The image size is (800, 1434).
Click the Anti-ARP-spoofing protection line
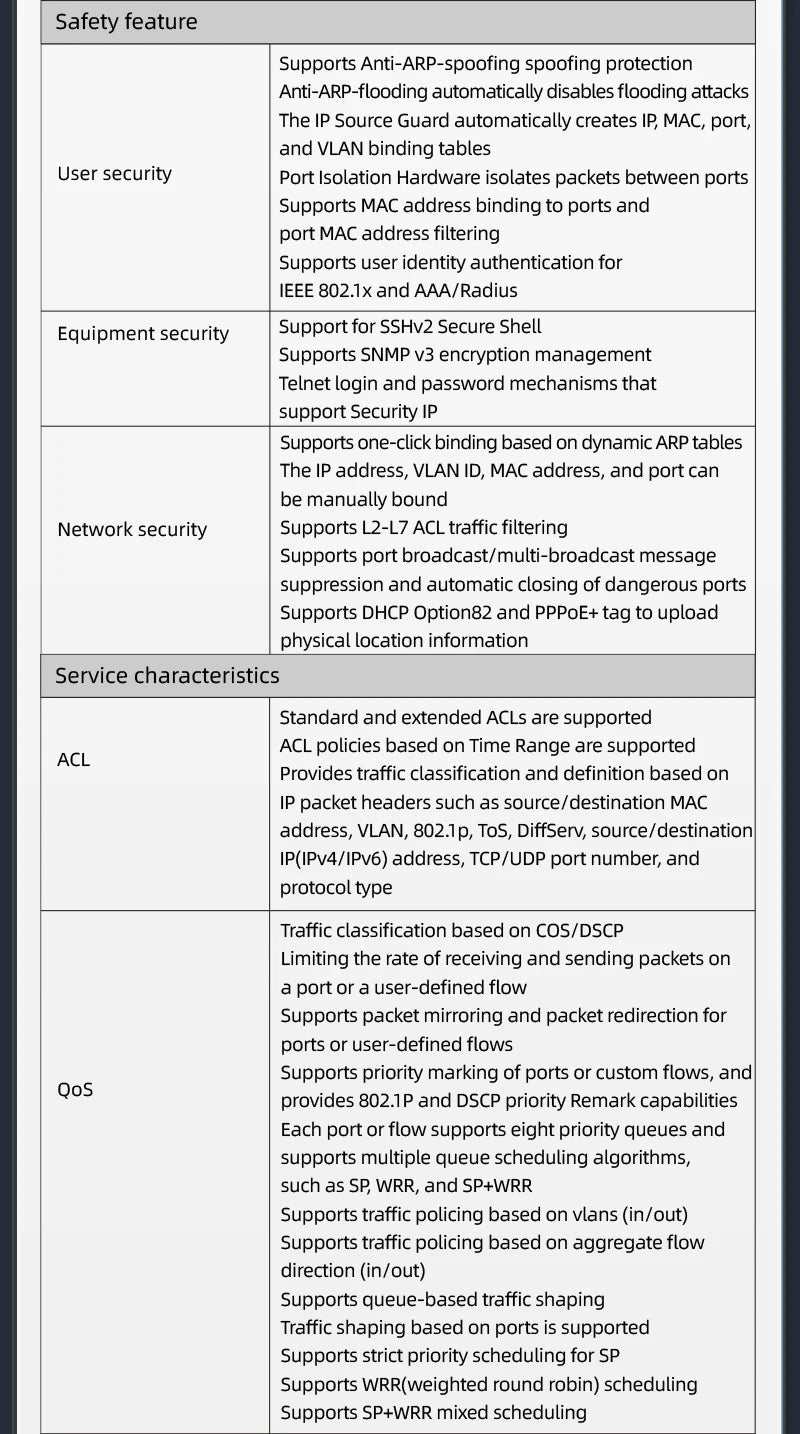point(485,64)
